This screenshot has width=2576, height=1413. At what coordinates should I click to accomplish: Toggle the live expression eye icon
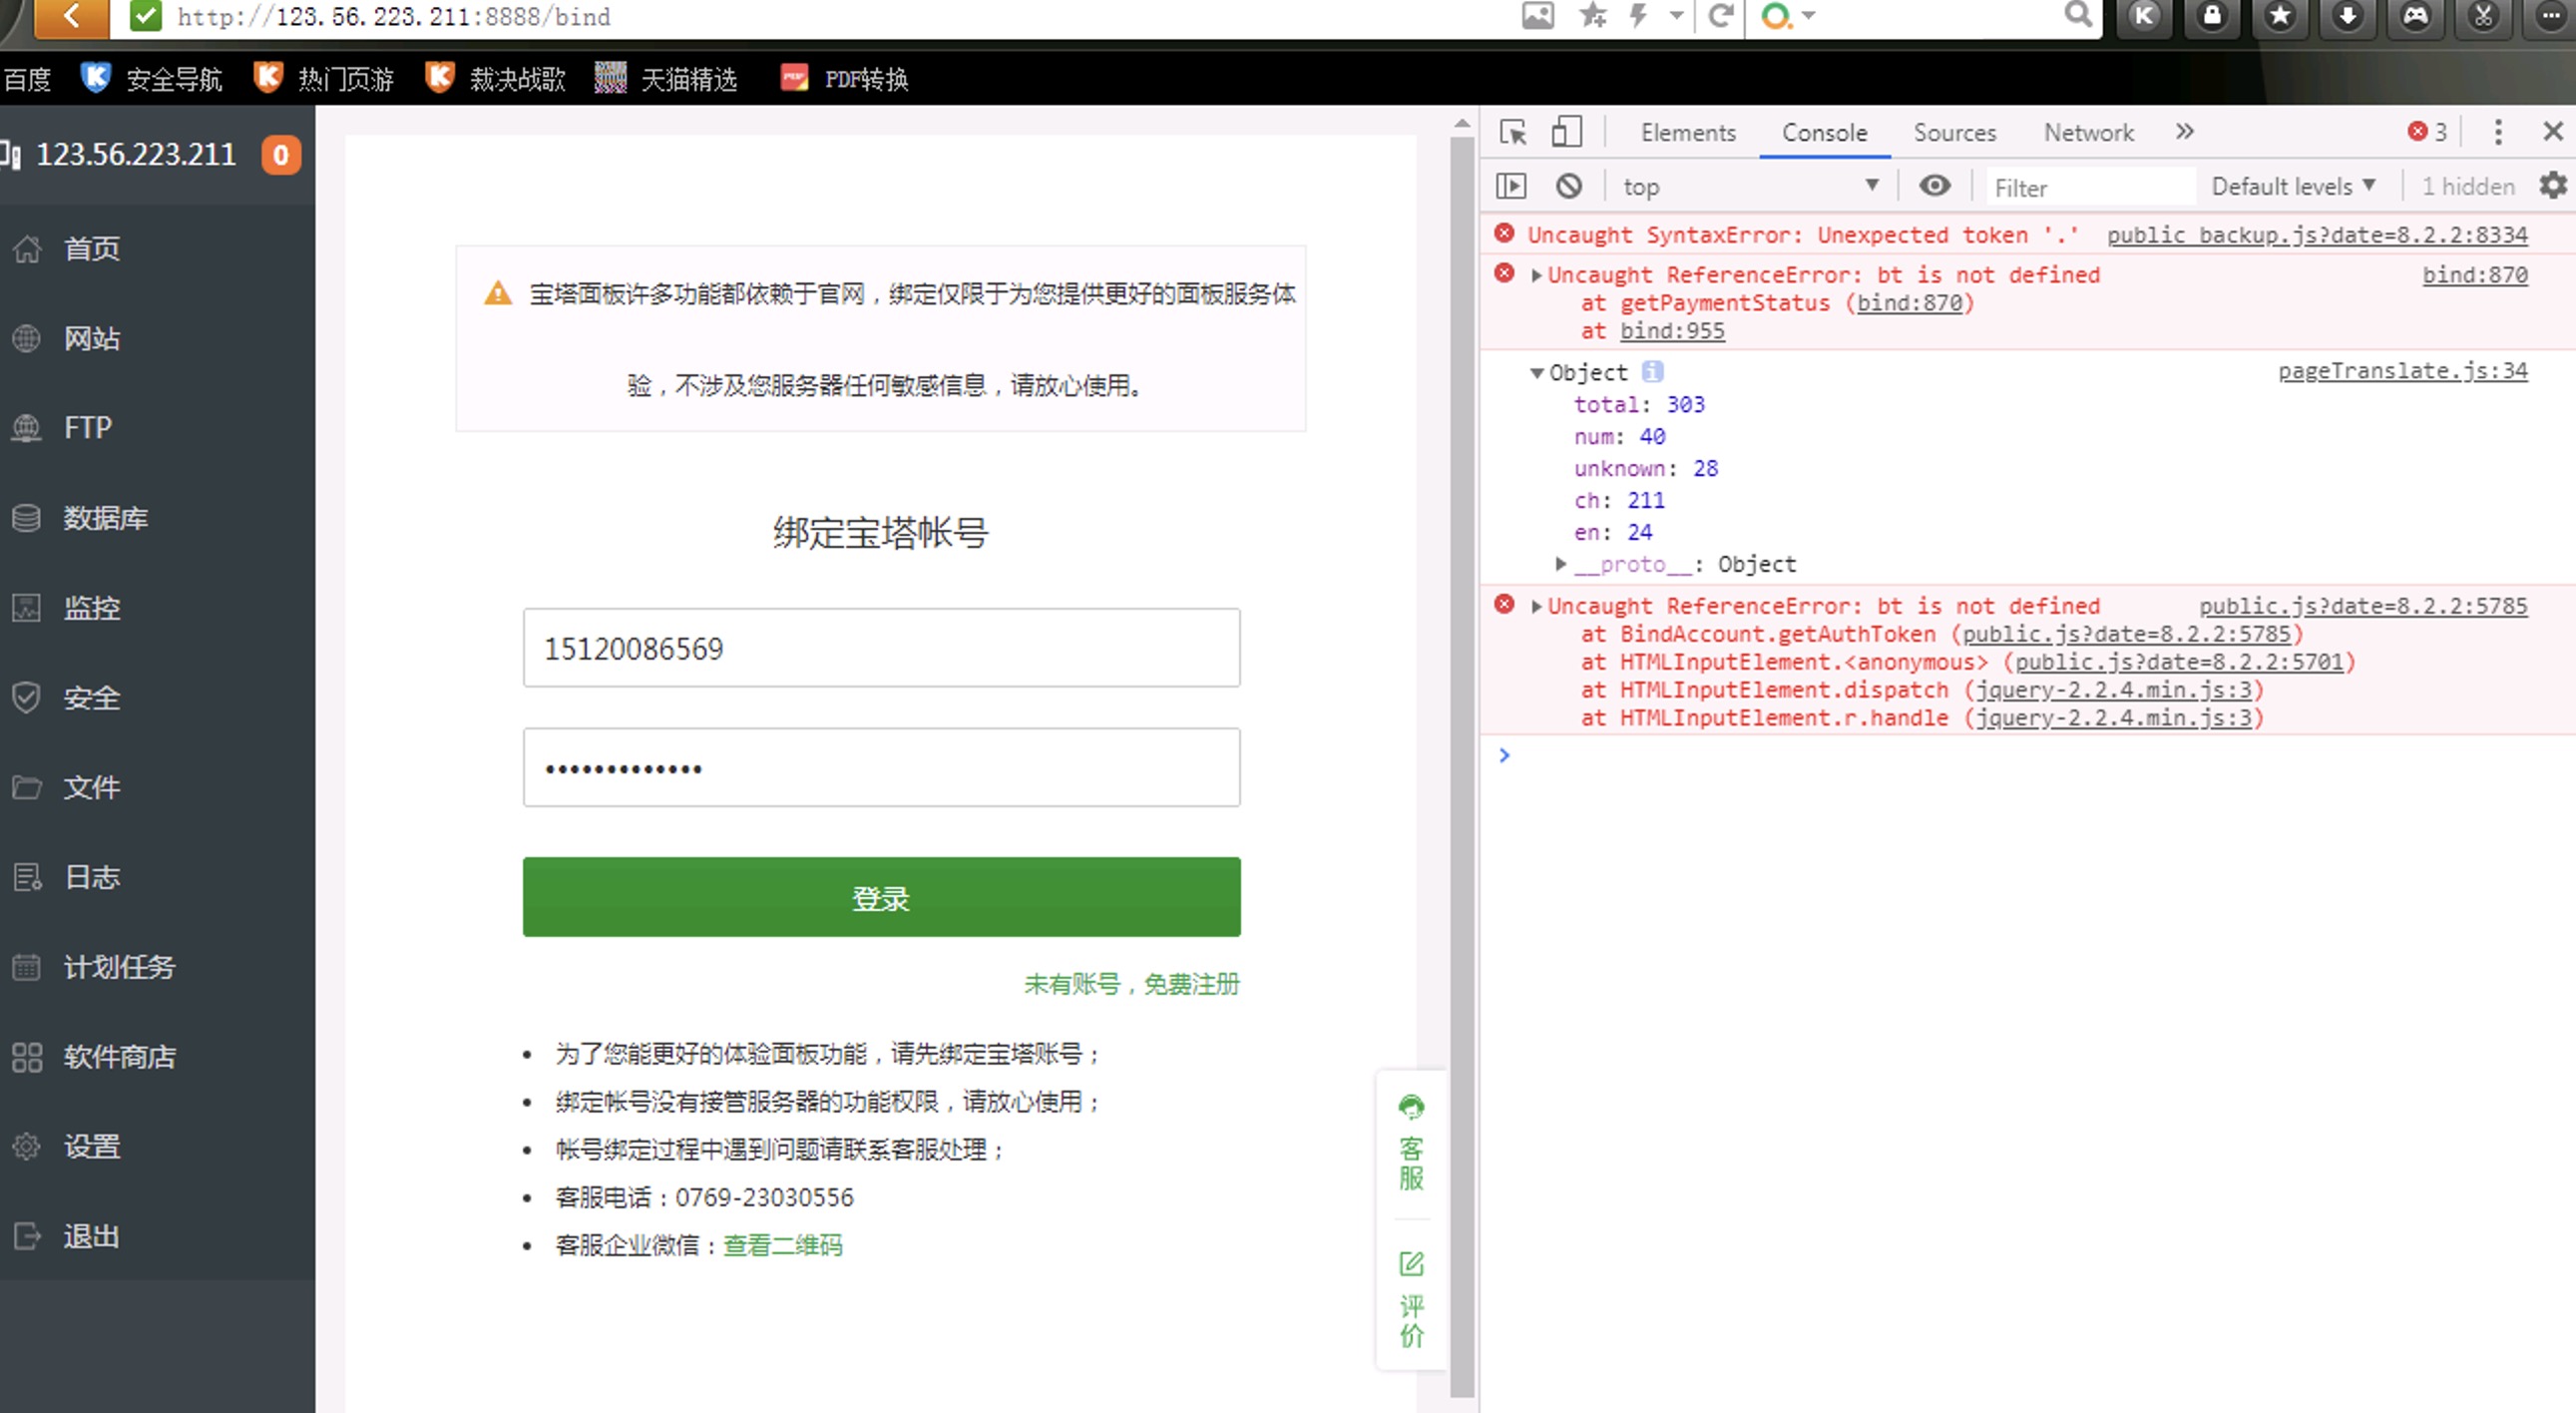point(1934,186)
